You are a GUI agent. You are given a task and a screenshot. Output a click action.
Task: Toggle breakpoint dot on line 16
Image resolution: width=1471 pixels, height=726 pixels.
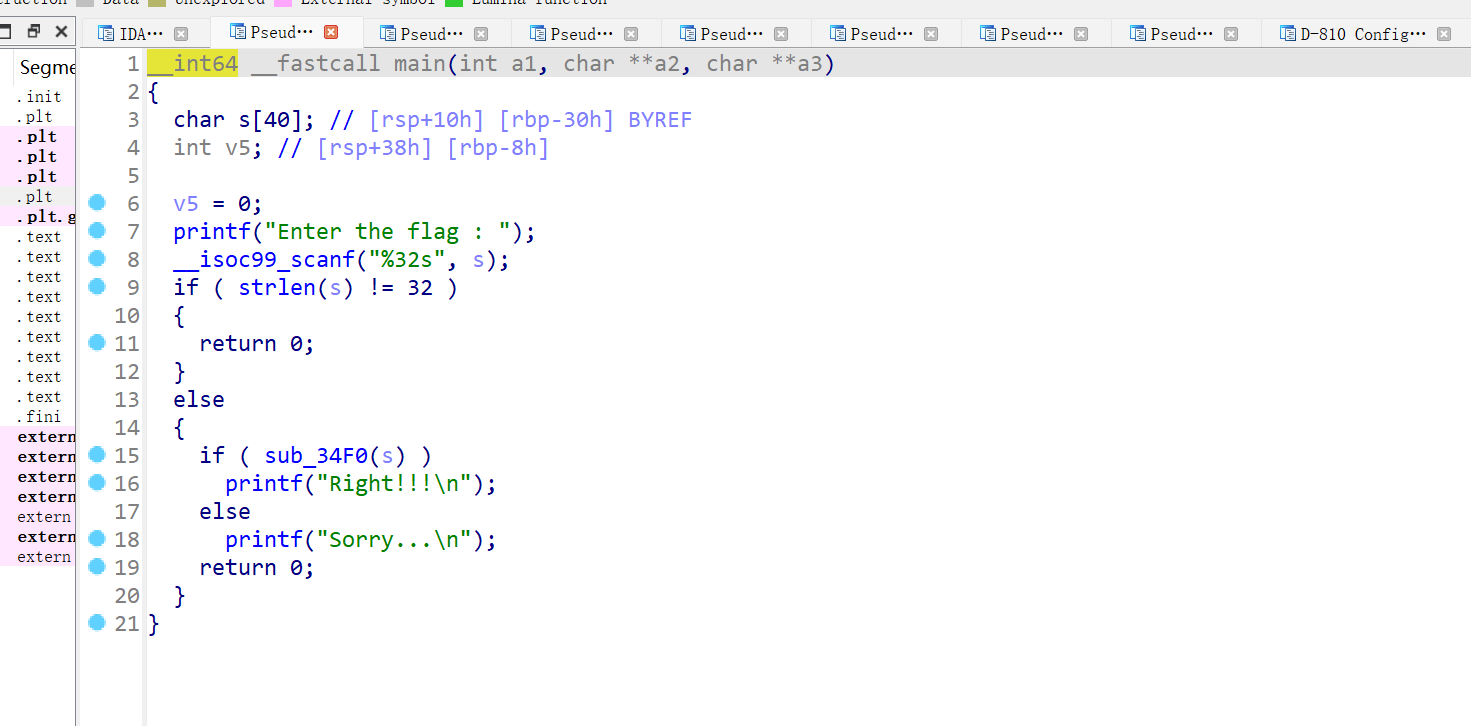[97, 483]
